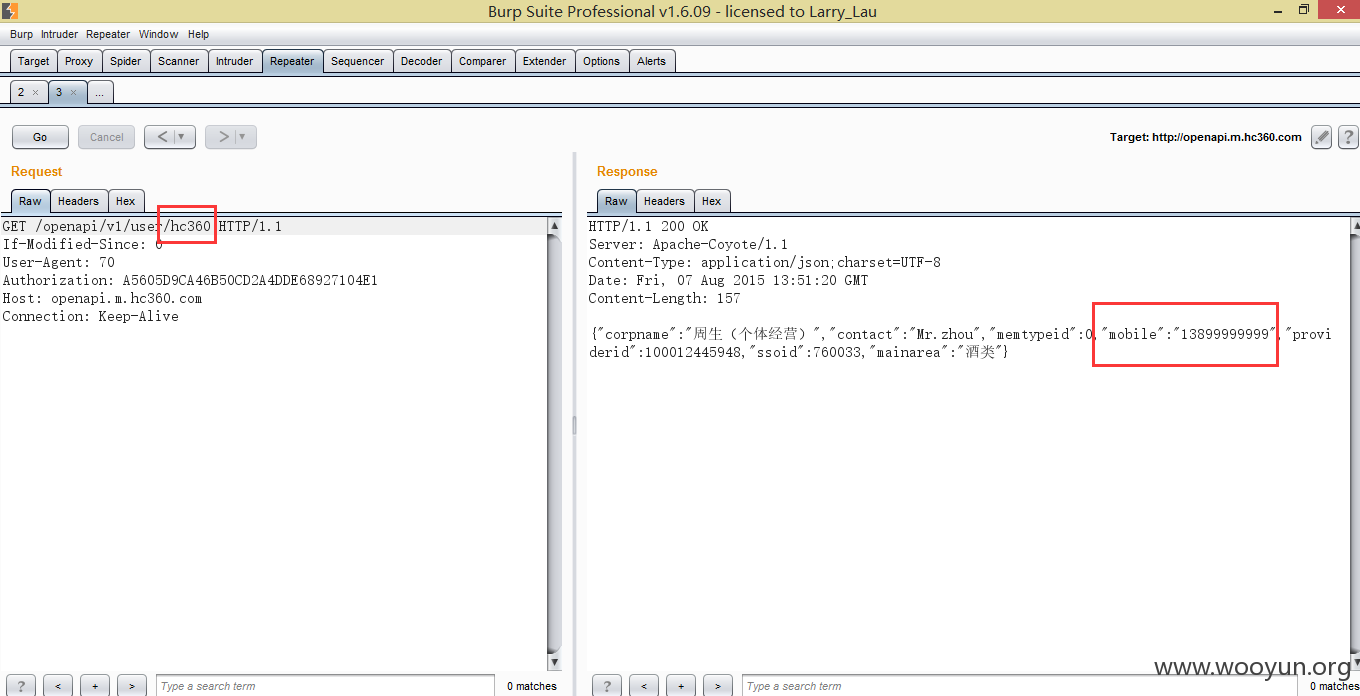Select the Request Raw tab
Image resolution: width=1360 pixels, height=696 pixels.
click(30, 201)
